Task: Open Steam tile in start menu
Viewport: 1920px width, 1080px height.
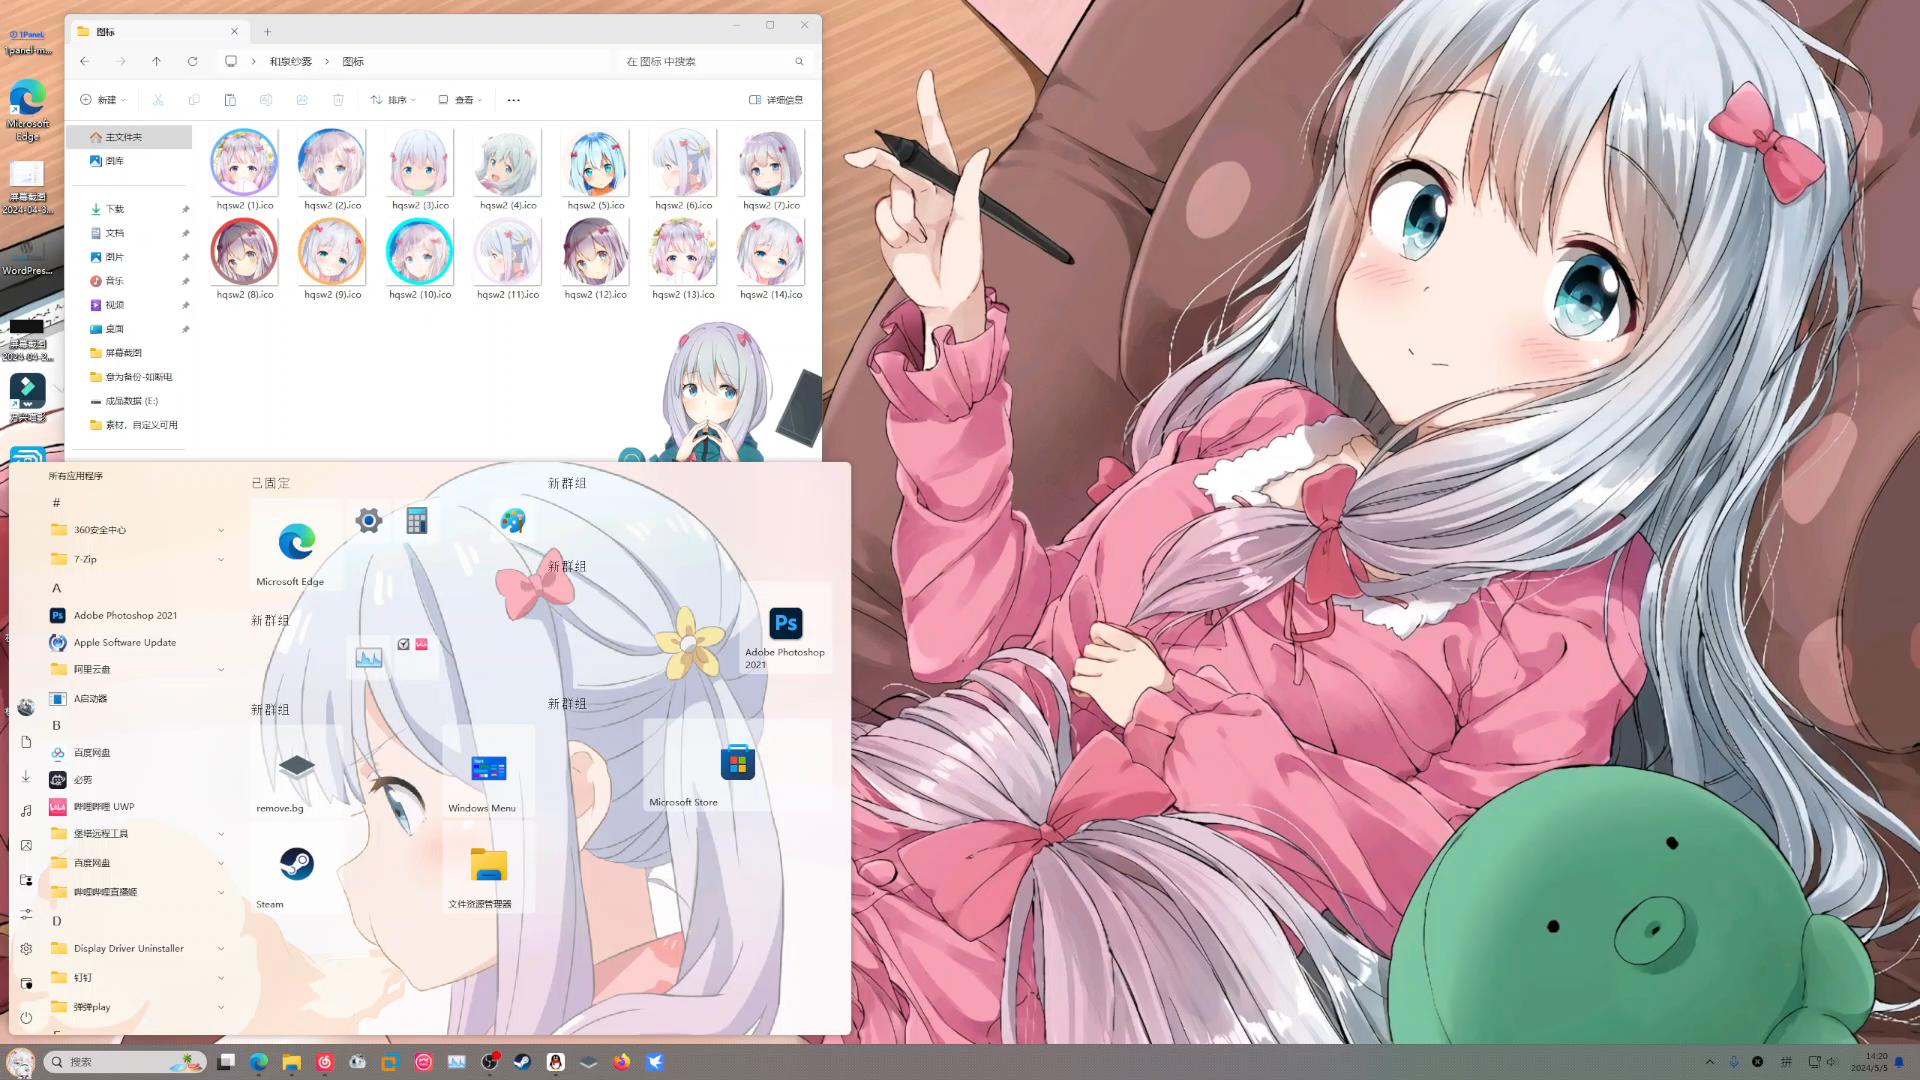Action: coord(296,866)
